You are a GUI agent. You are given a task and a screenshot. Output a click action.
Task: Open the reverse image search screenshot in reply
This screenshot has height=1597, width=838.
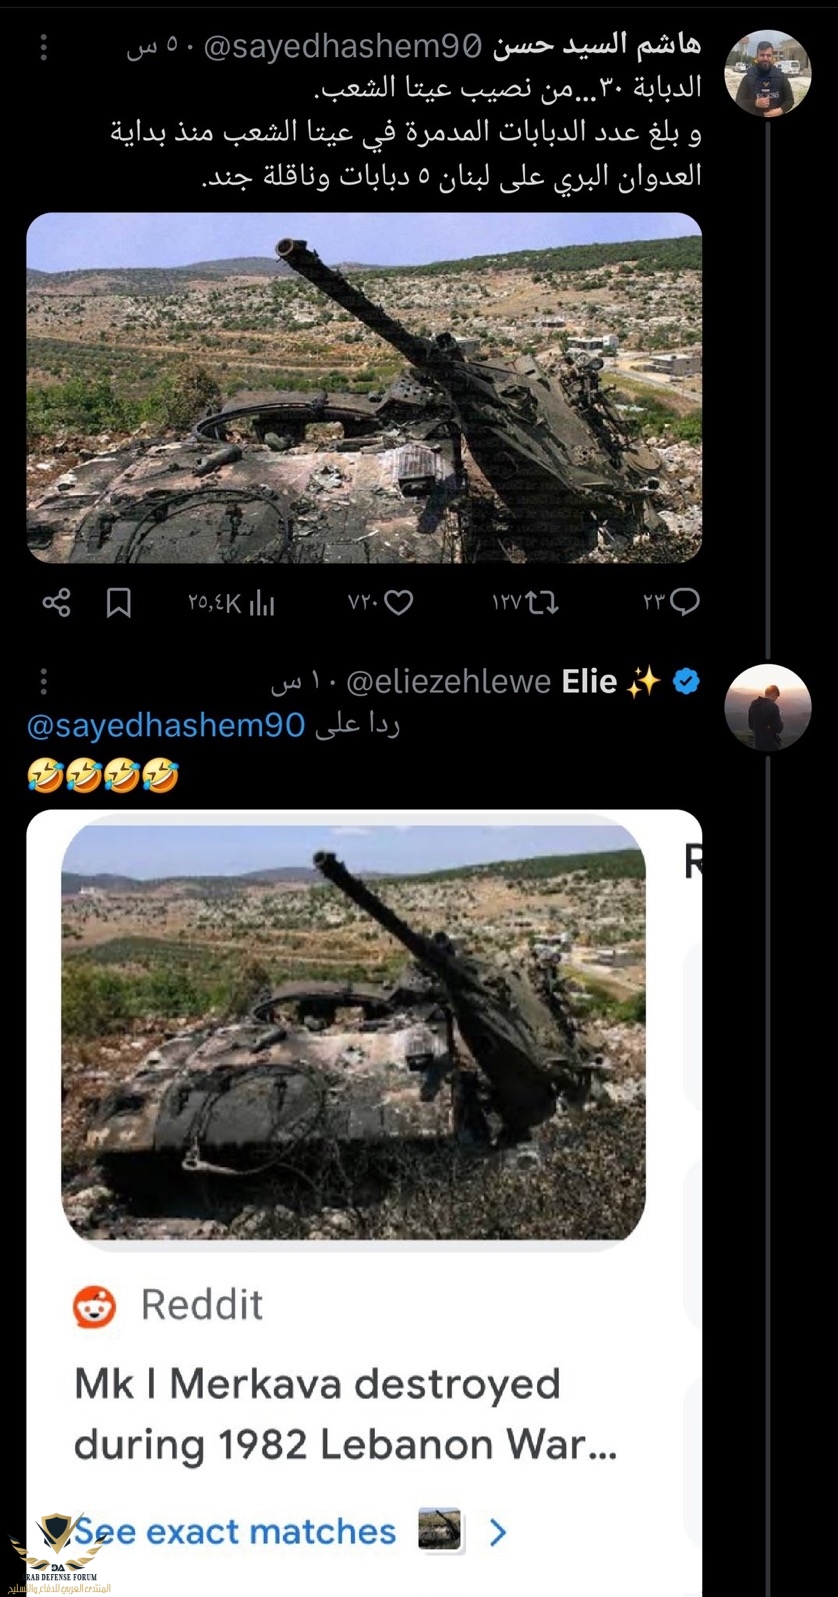[353, 1030]
